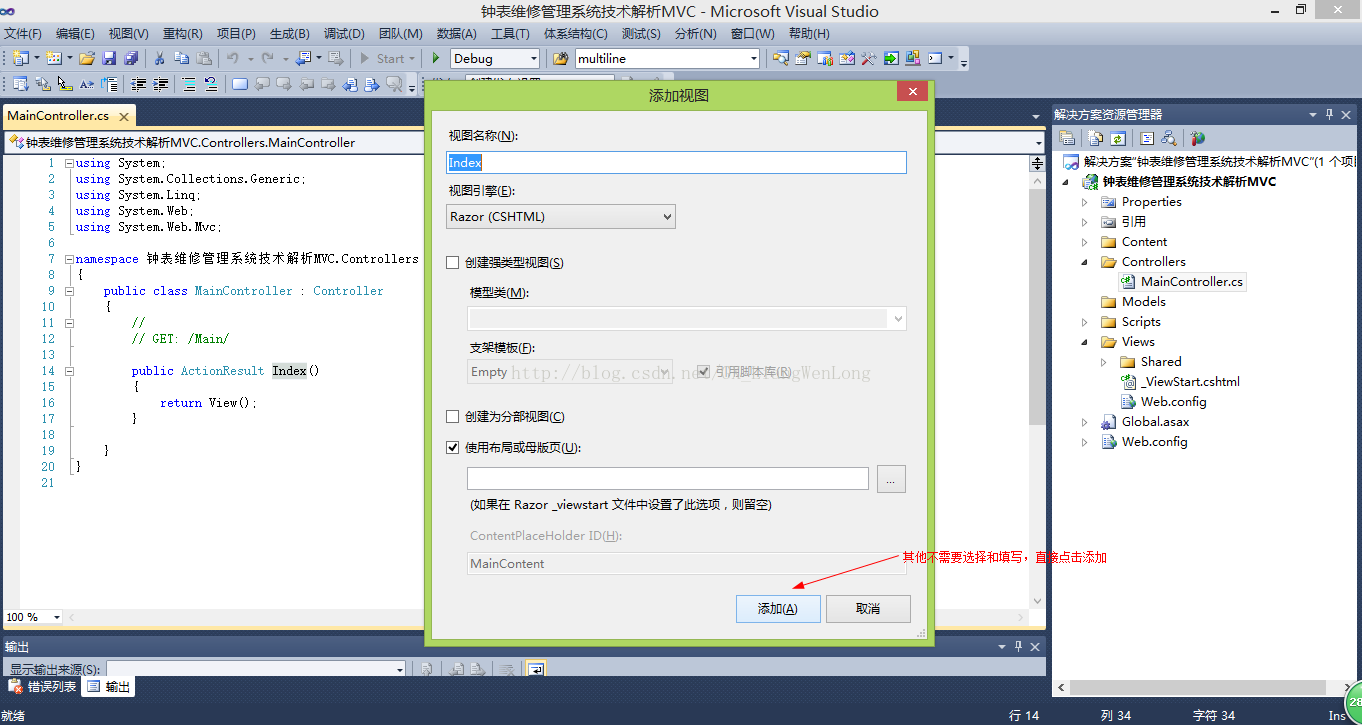Open the 项目(P) menu

(x=236, y=33)
